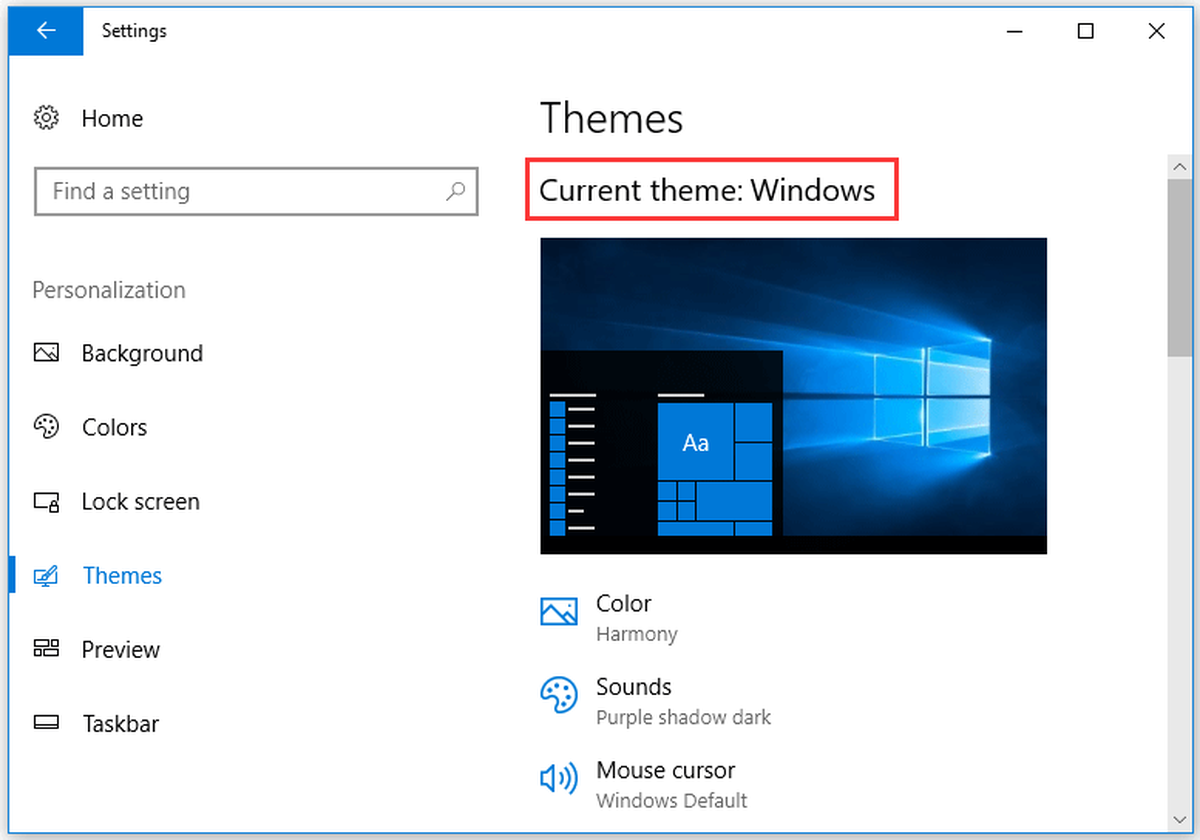Click the scrollbar up arrow
The width and height of the screenshot is (1200, 840).
[1180, 167]
